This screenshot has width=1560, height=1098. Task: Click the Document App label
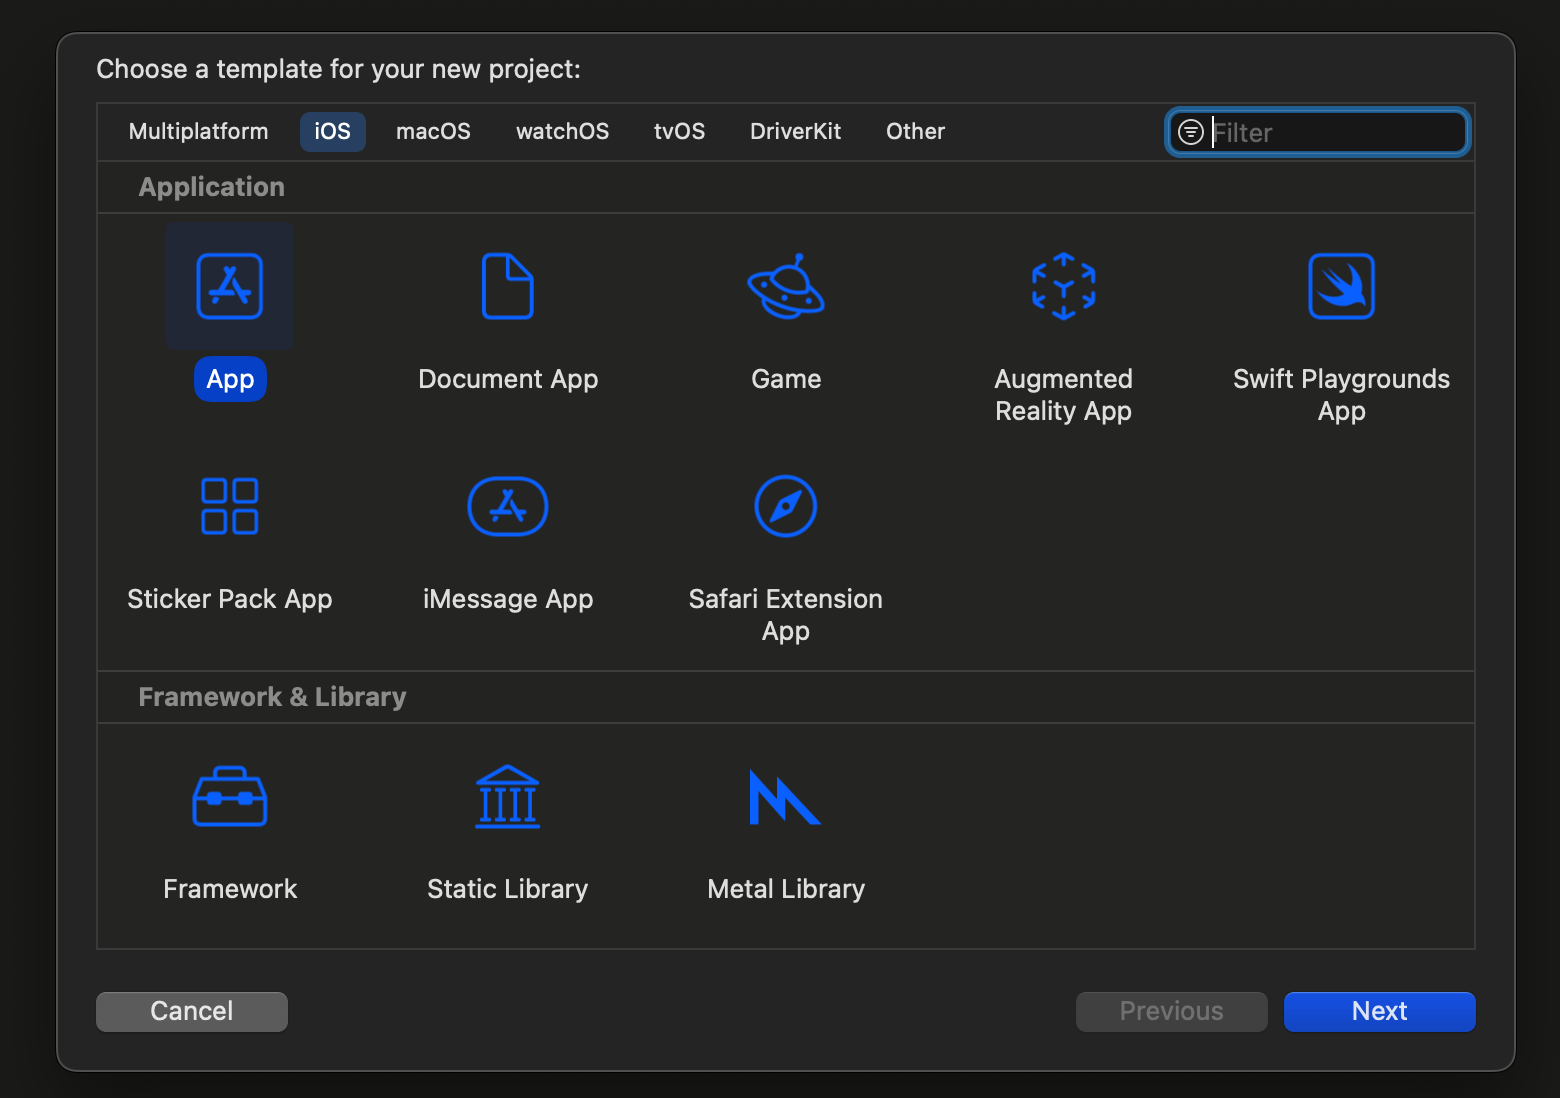[x=508, y=379]
